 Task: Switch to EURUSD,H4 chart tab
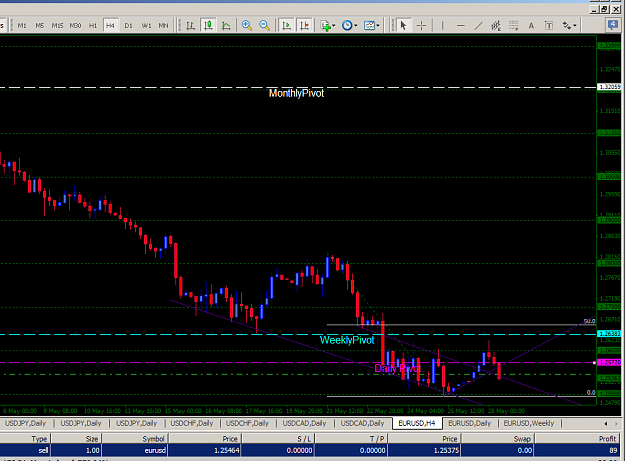(417, 423)
